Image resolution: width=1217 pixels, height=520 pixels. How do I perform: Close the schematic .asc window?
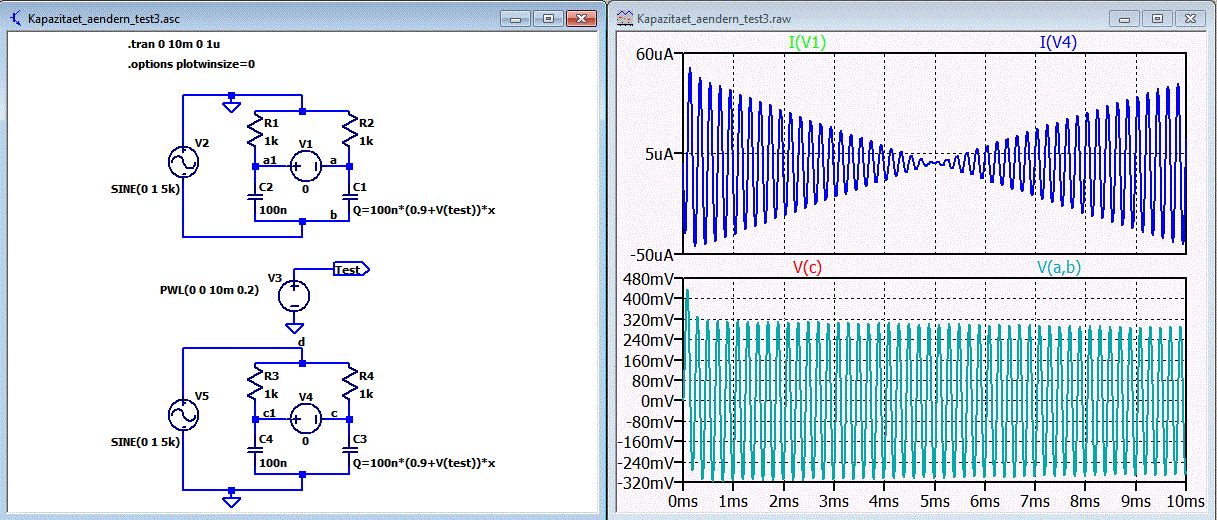579,18
